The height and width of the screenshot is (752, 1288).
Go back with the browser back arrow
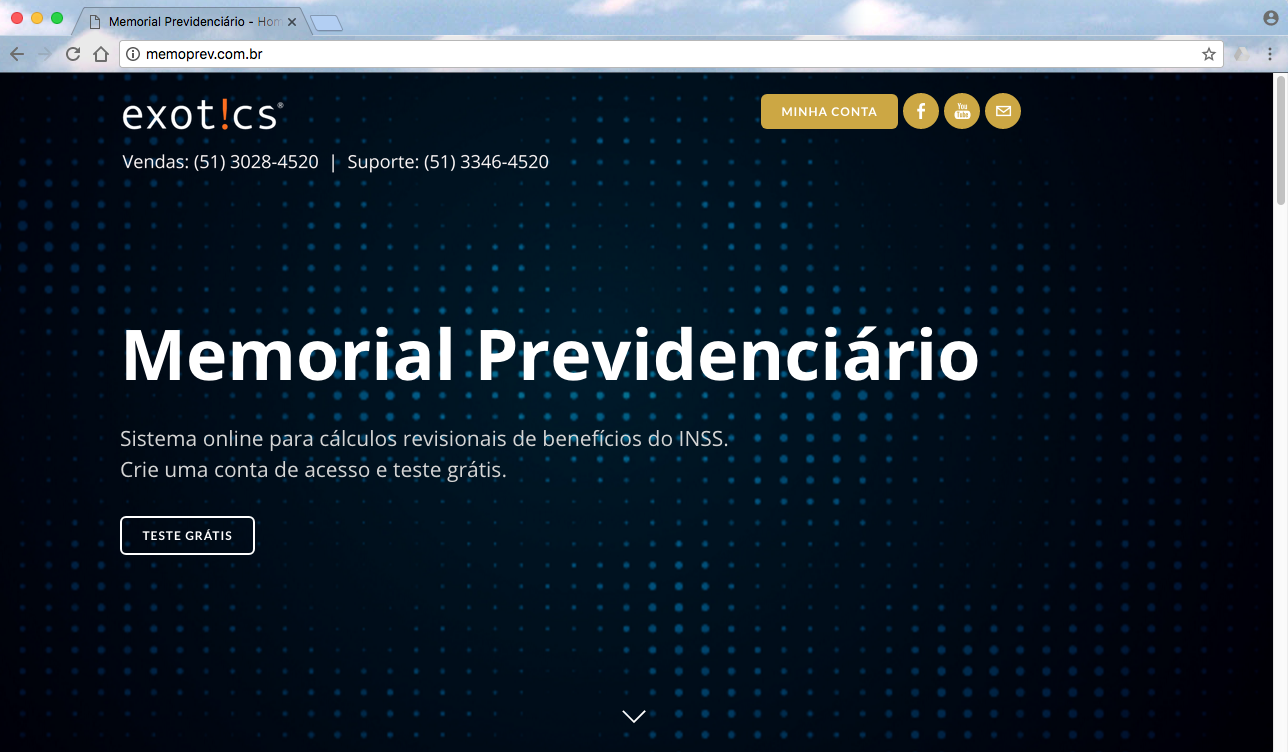pyautogui.click(x=17, y=54)
